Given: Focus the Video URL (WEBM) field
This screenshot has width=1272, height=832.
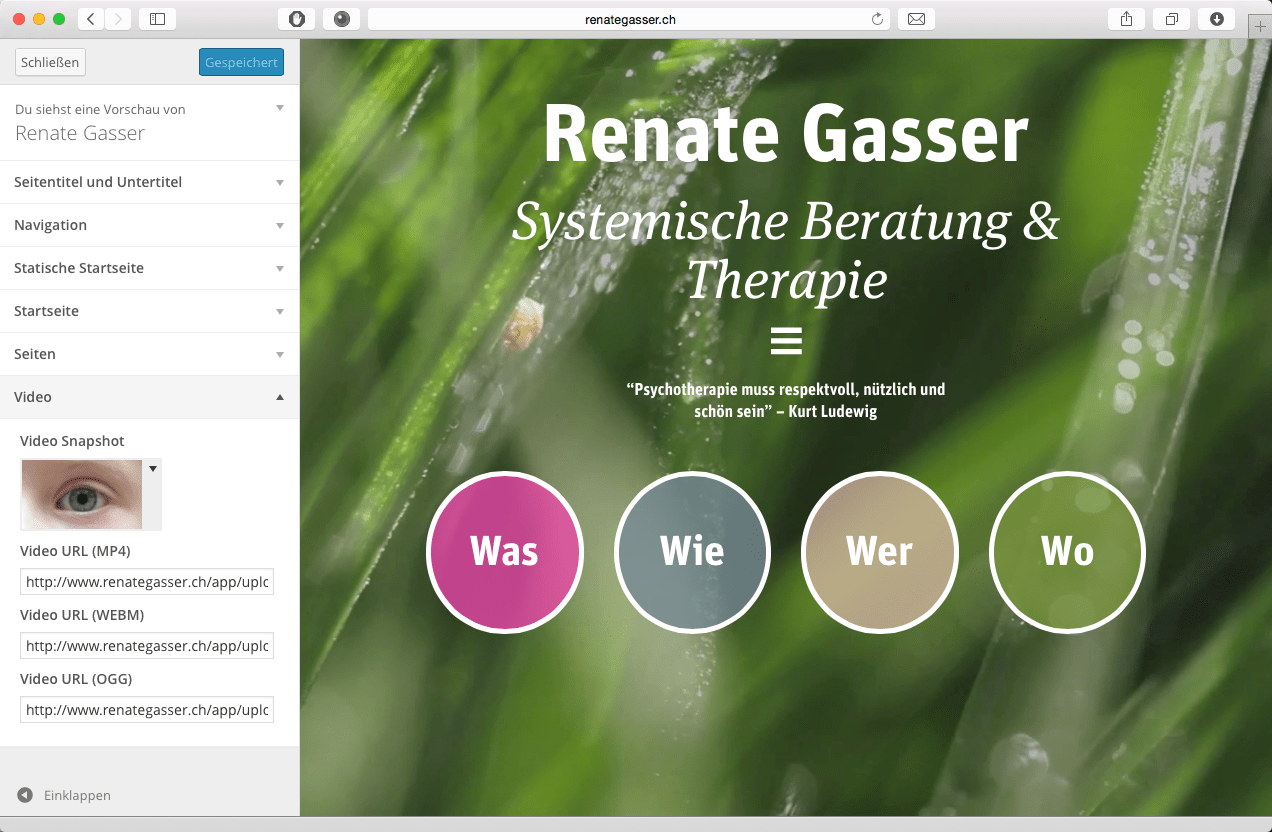Looking at the screenshot, I should coord(147,646).
